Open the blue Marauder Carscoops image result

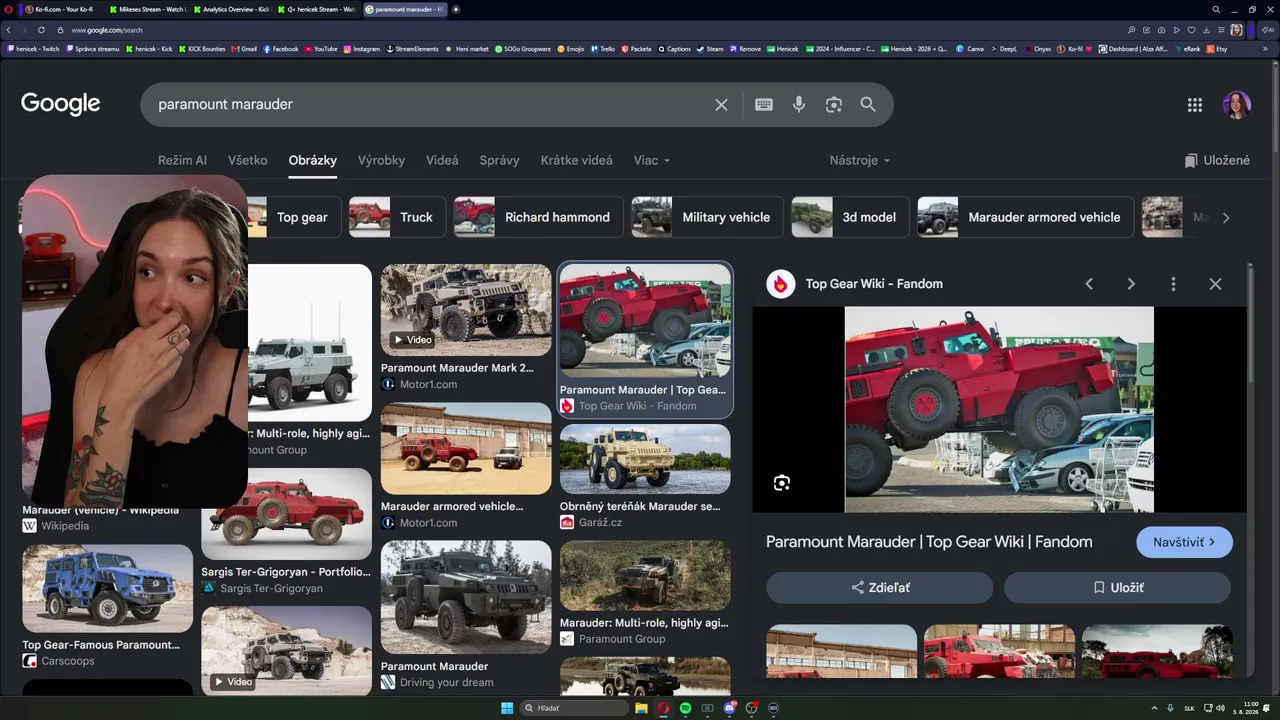tap(107, 589)
